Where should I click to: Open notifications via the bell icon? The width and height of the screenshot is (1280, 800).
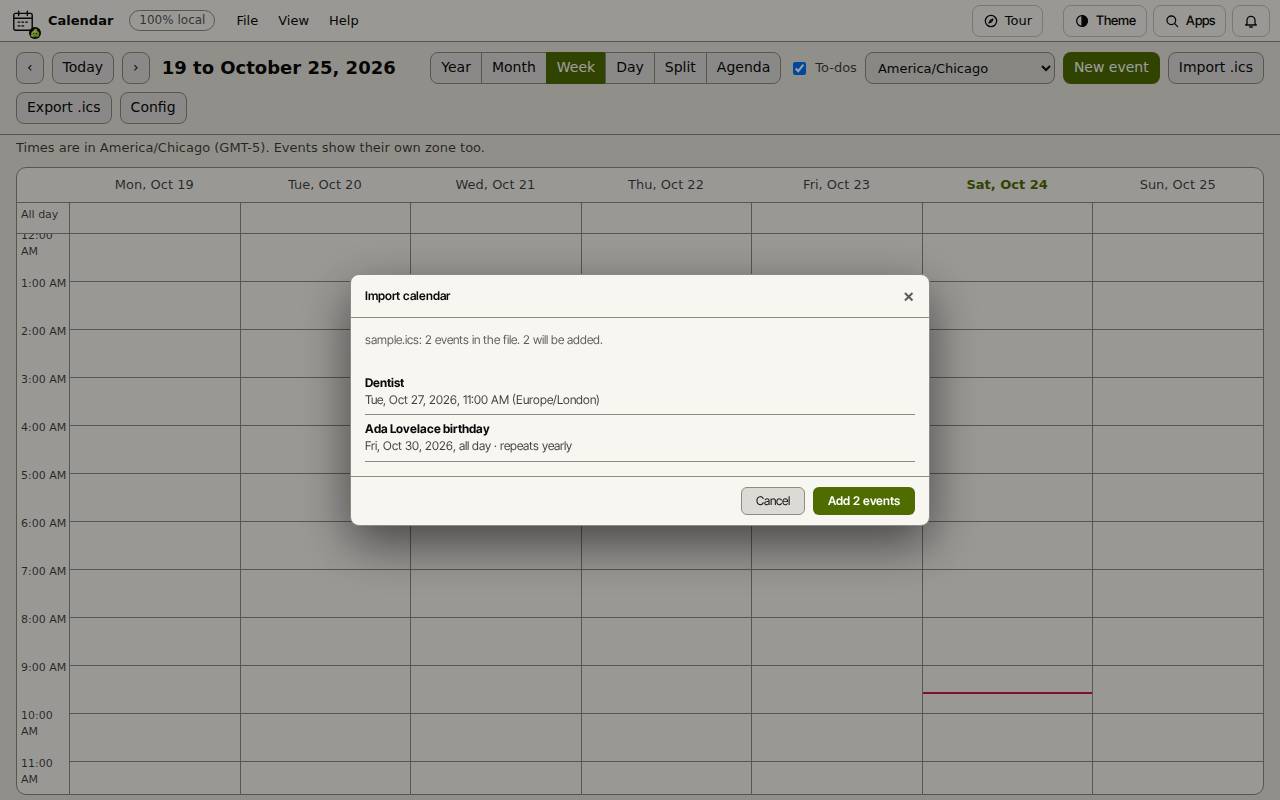click(1251, 21)
